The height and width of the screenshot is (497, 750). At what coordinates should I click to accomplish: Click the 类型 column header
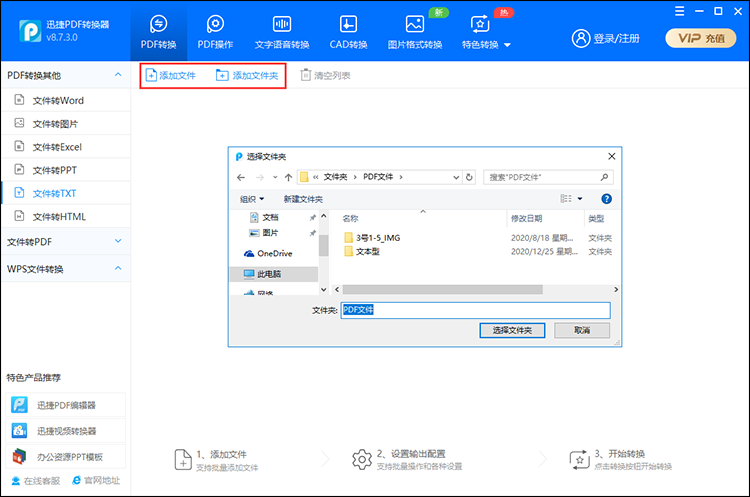click(596, 219)
